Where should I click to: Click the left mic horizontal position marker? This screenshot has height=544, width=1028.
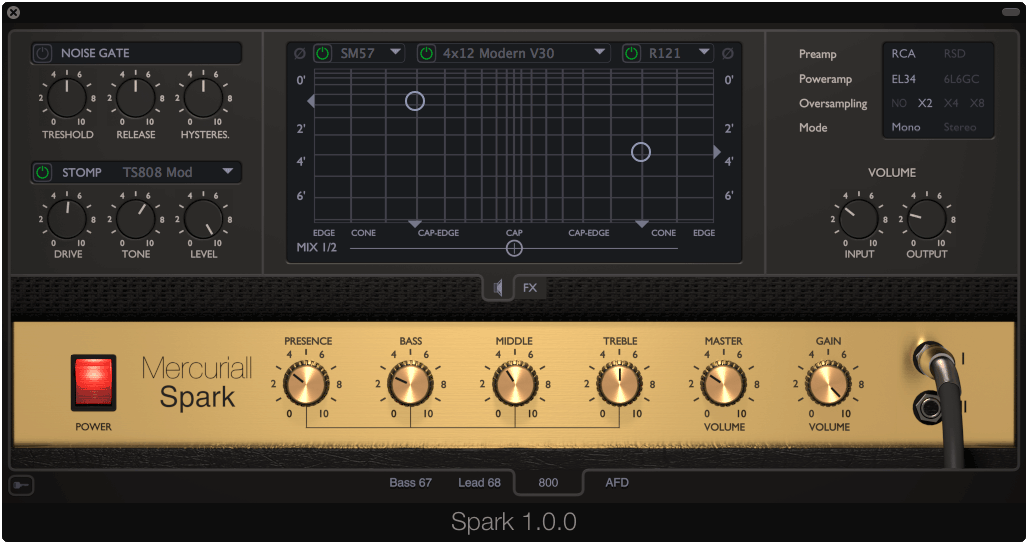[x=414, y=224]
